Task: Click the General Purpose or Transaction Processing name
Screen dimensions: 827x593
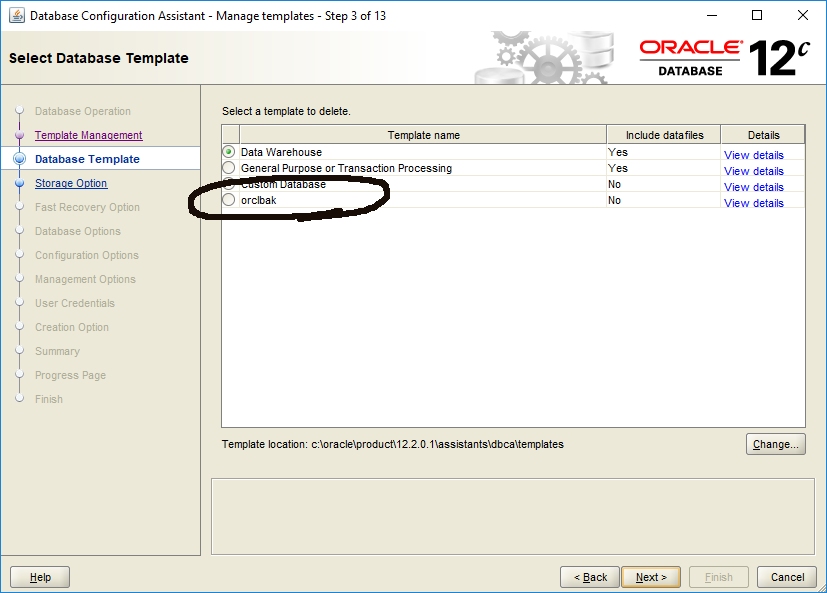Action: (347, 168)
